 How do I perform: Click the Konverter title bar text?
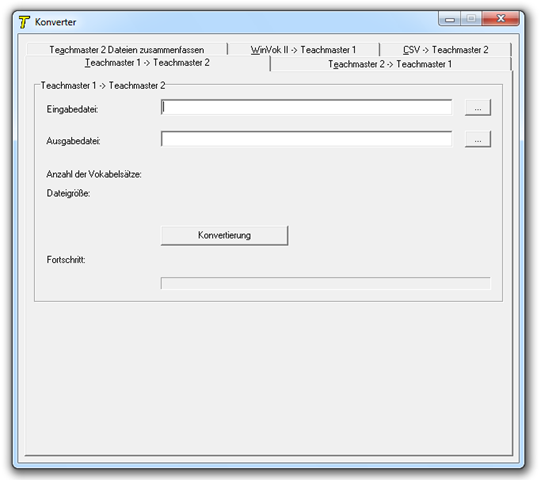click(x=56, y=22)
